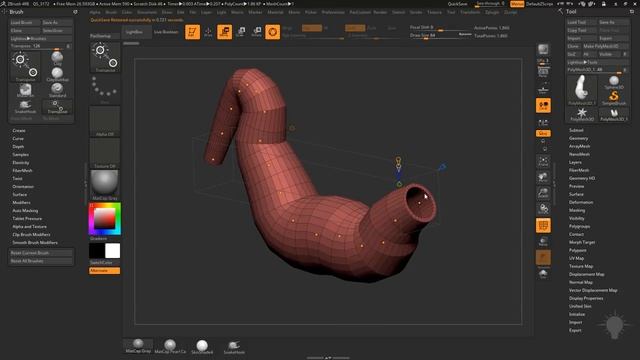Toggle the orange PolyF wireframe button
This screenshot has width=640, height=360.
(x=543, y=225)
